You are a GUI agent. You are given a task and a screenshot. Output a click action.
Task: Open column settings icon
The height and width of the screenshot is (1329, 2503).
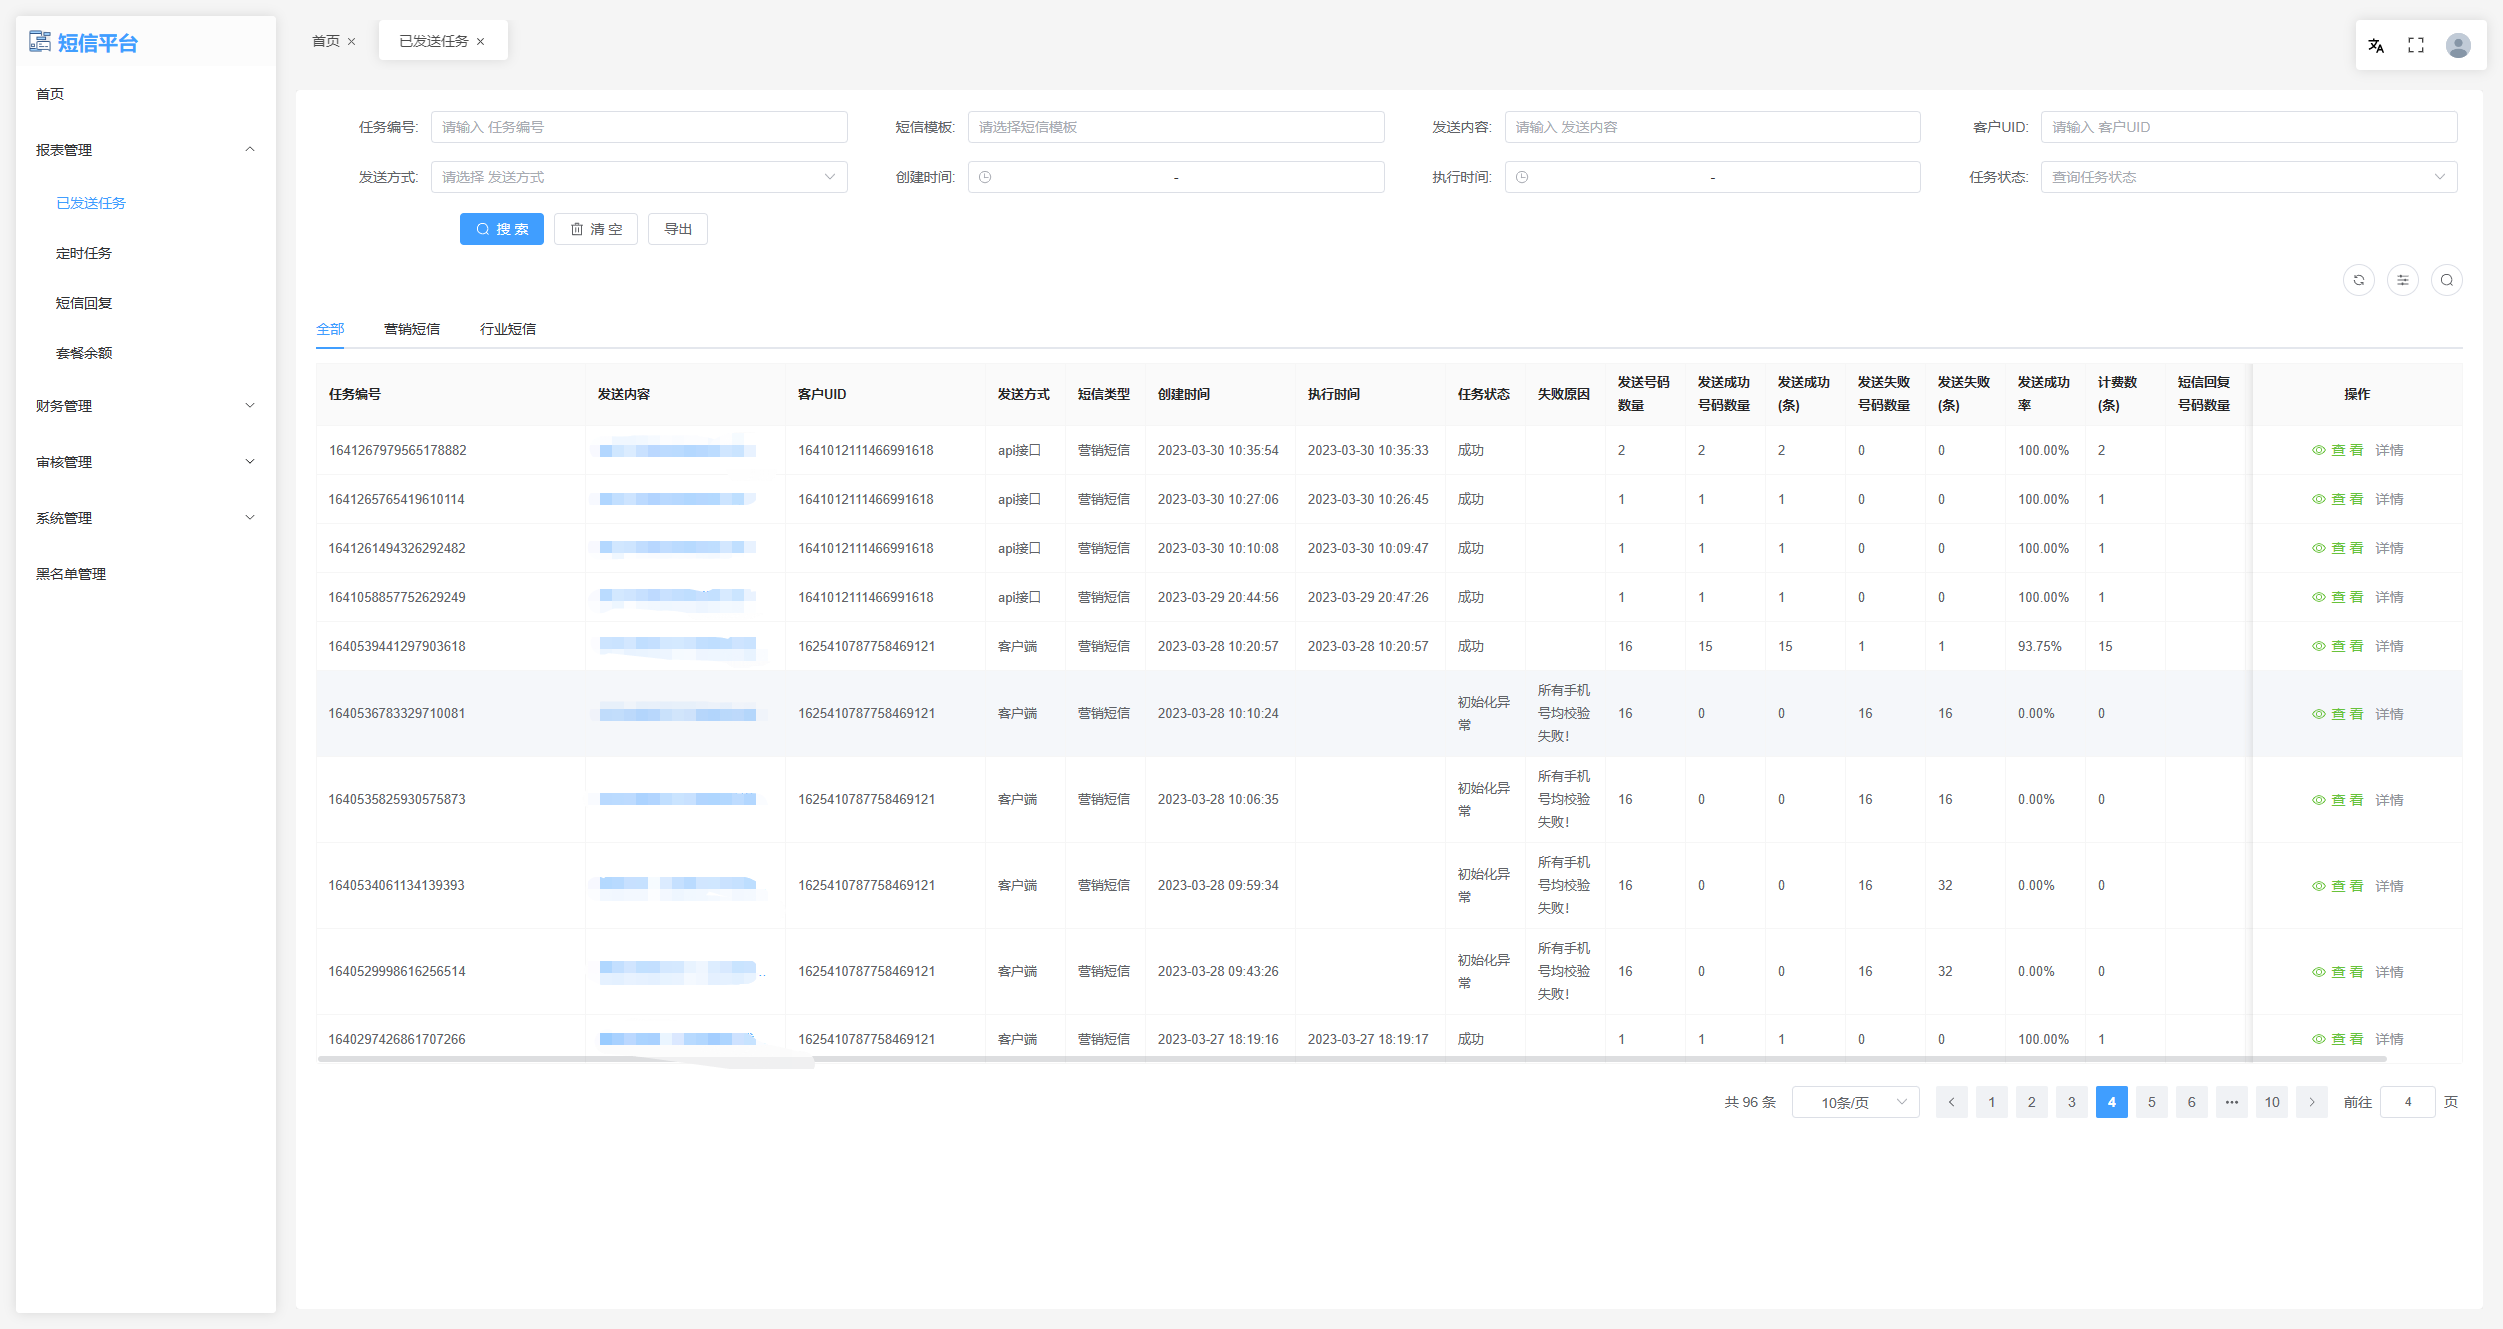[x=2403, y=280]
